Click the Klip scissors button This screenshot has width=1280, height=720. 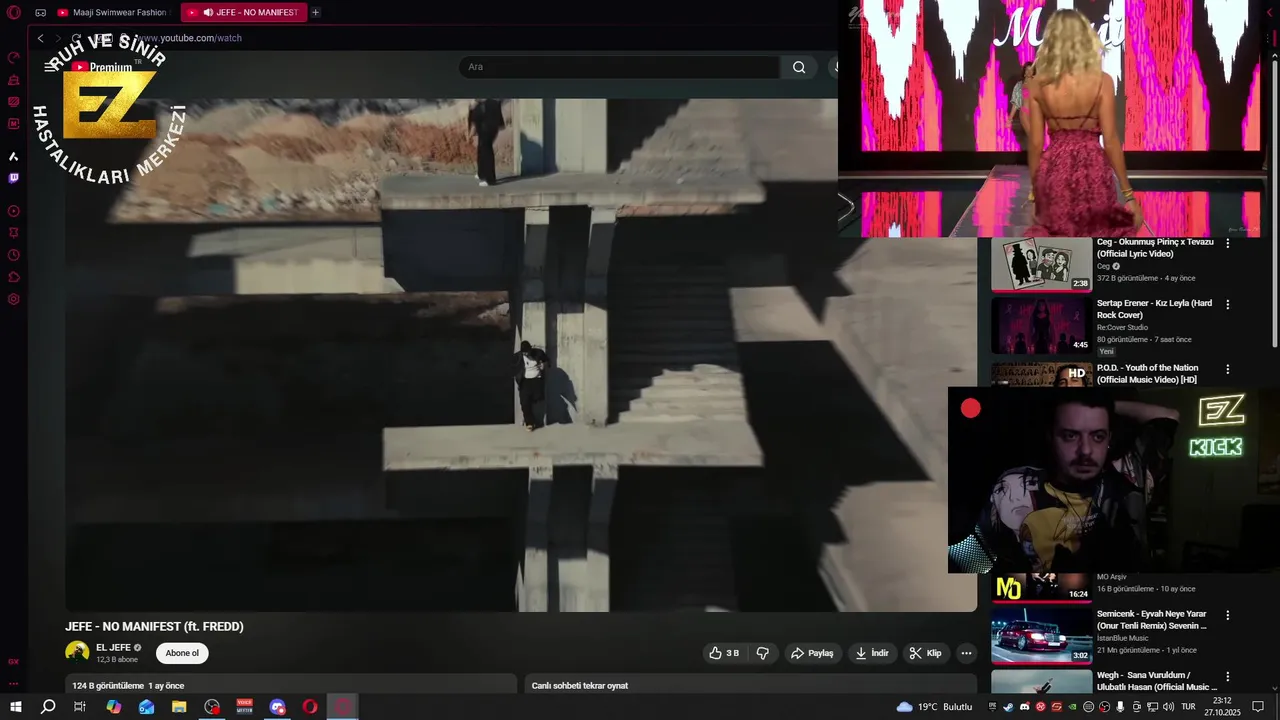click(x=925, y=653)
